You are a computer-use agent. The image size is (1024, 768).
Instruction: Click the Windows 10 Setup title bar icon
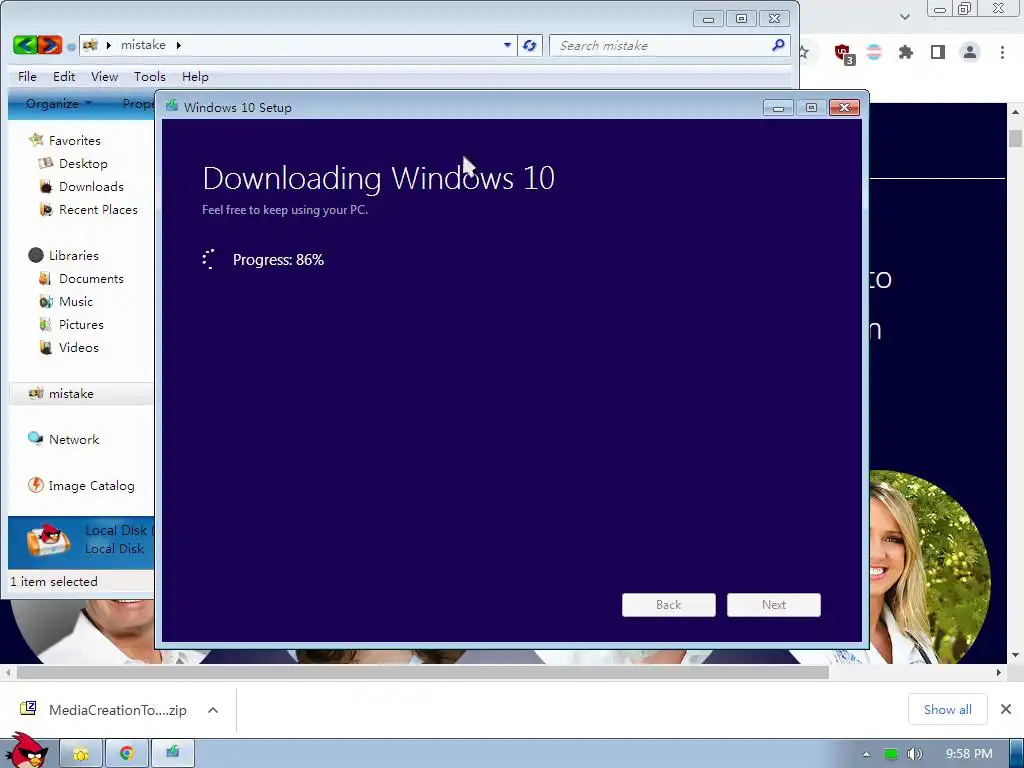pos(172,106)
